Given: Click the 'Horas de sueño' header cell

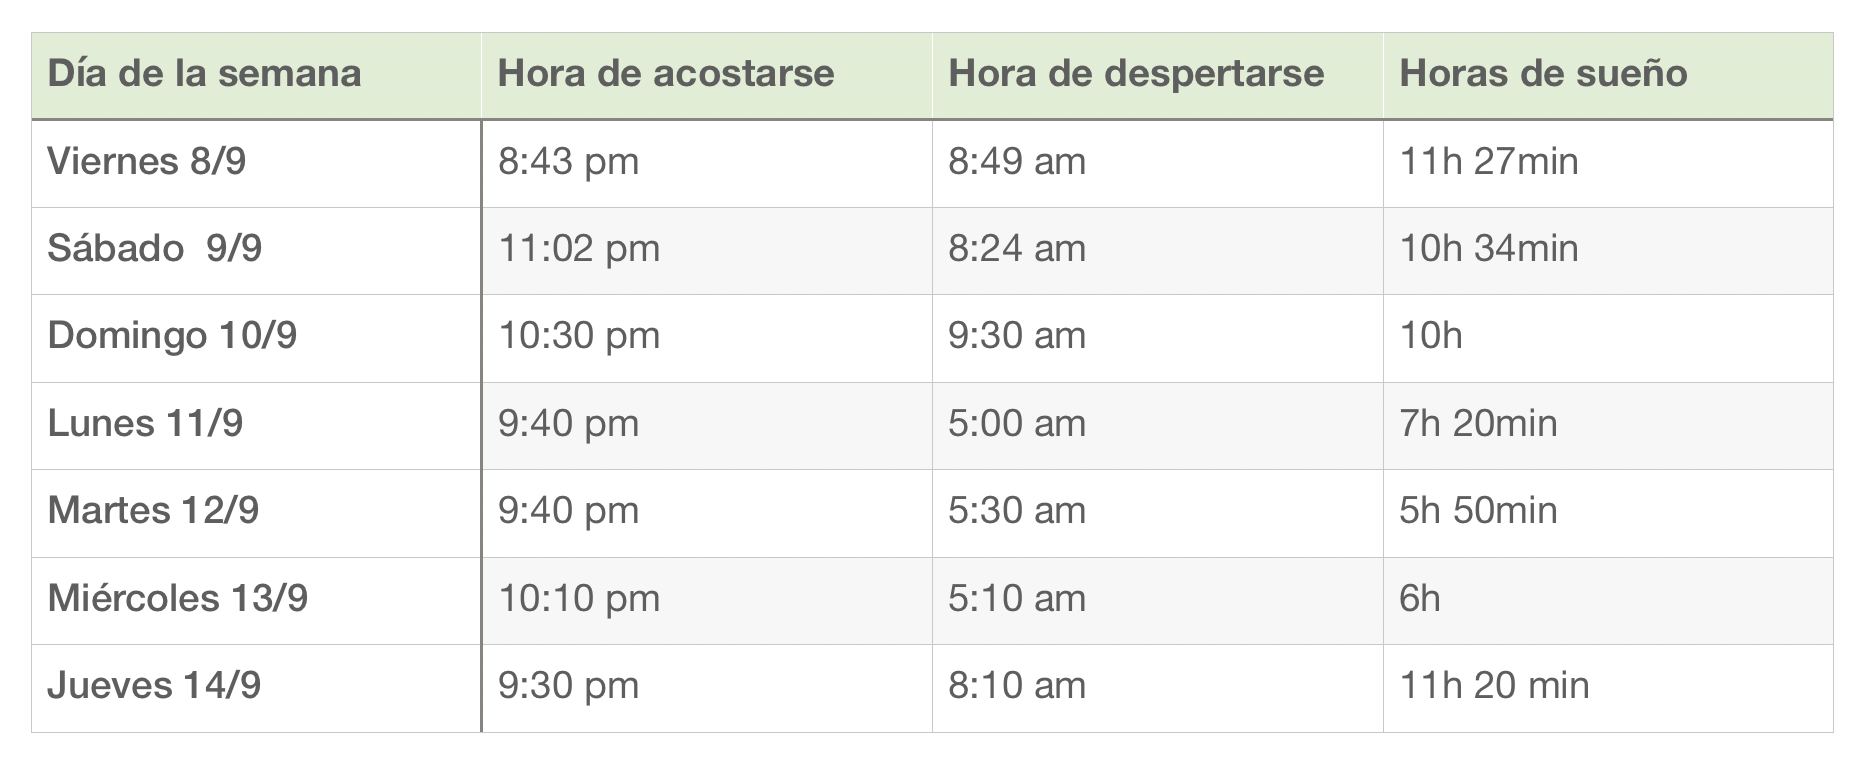Looking at the screenshot, I should [1543, 74].
